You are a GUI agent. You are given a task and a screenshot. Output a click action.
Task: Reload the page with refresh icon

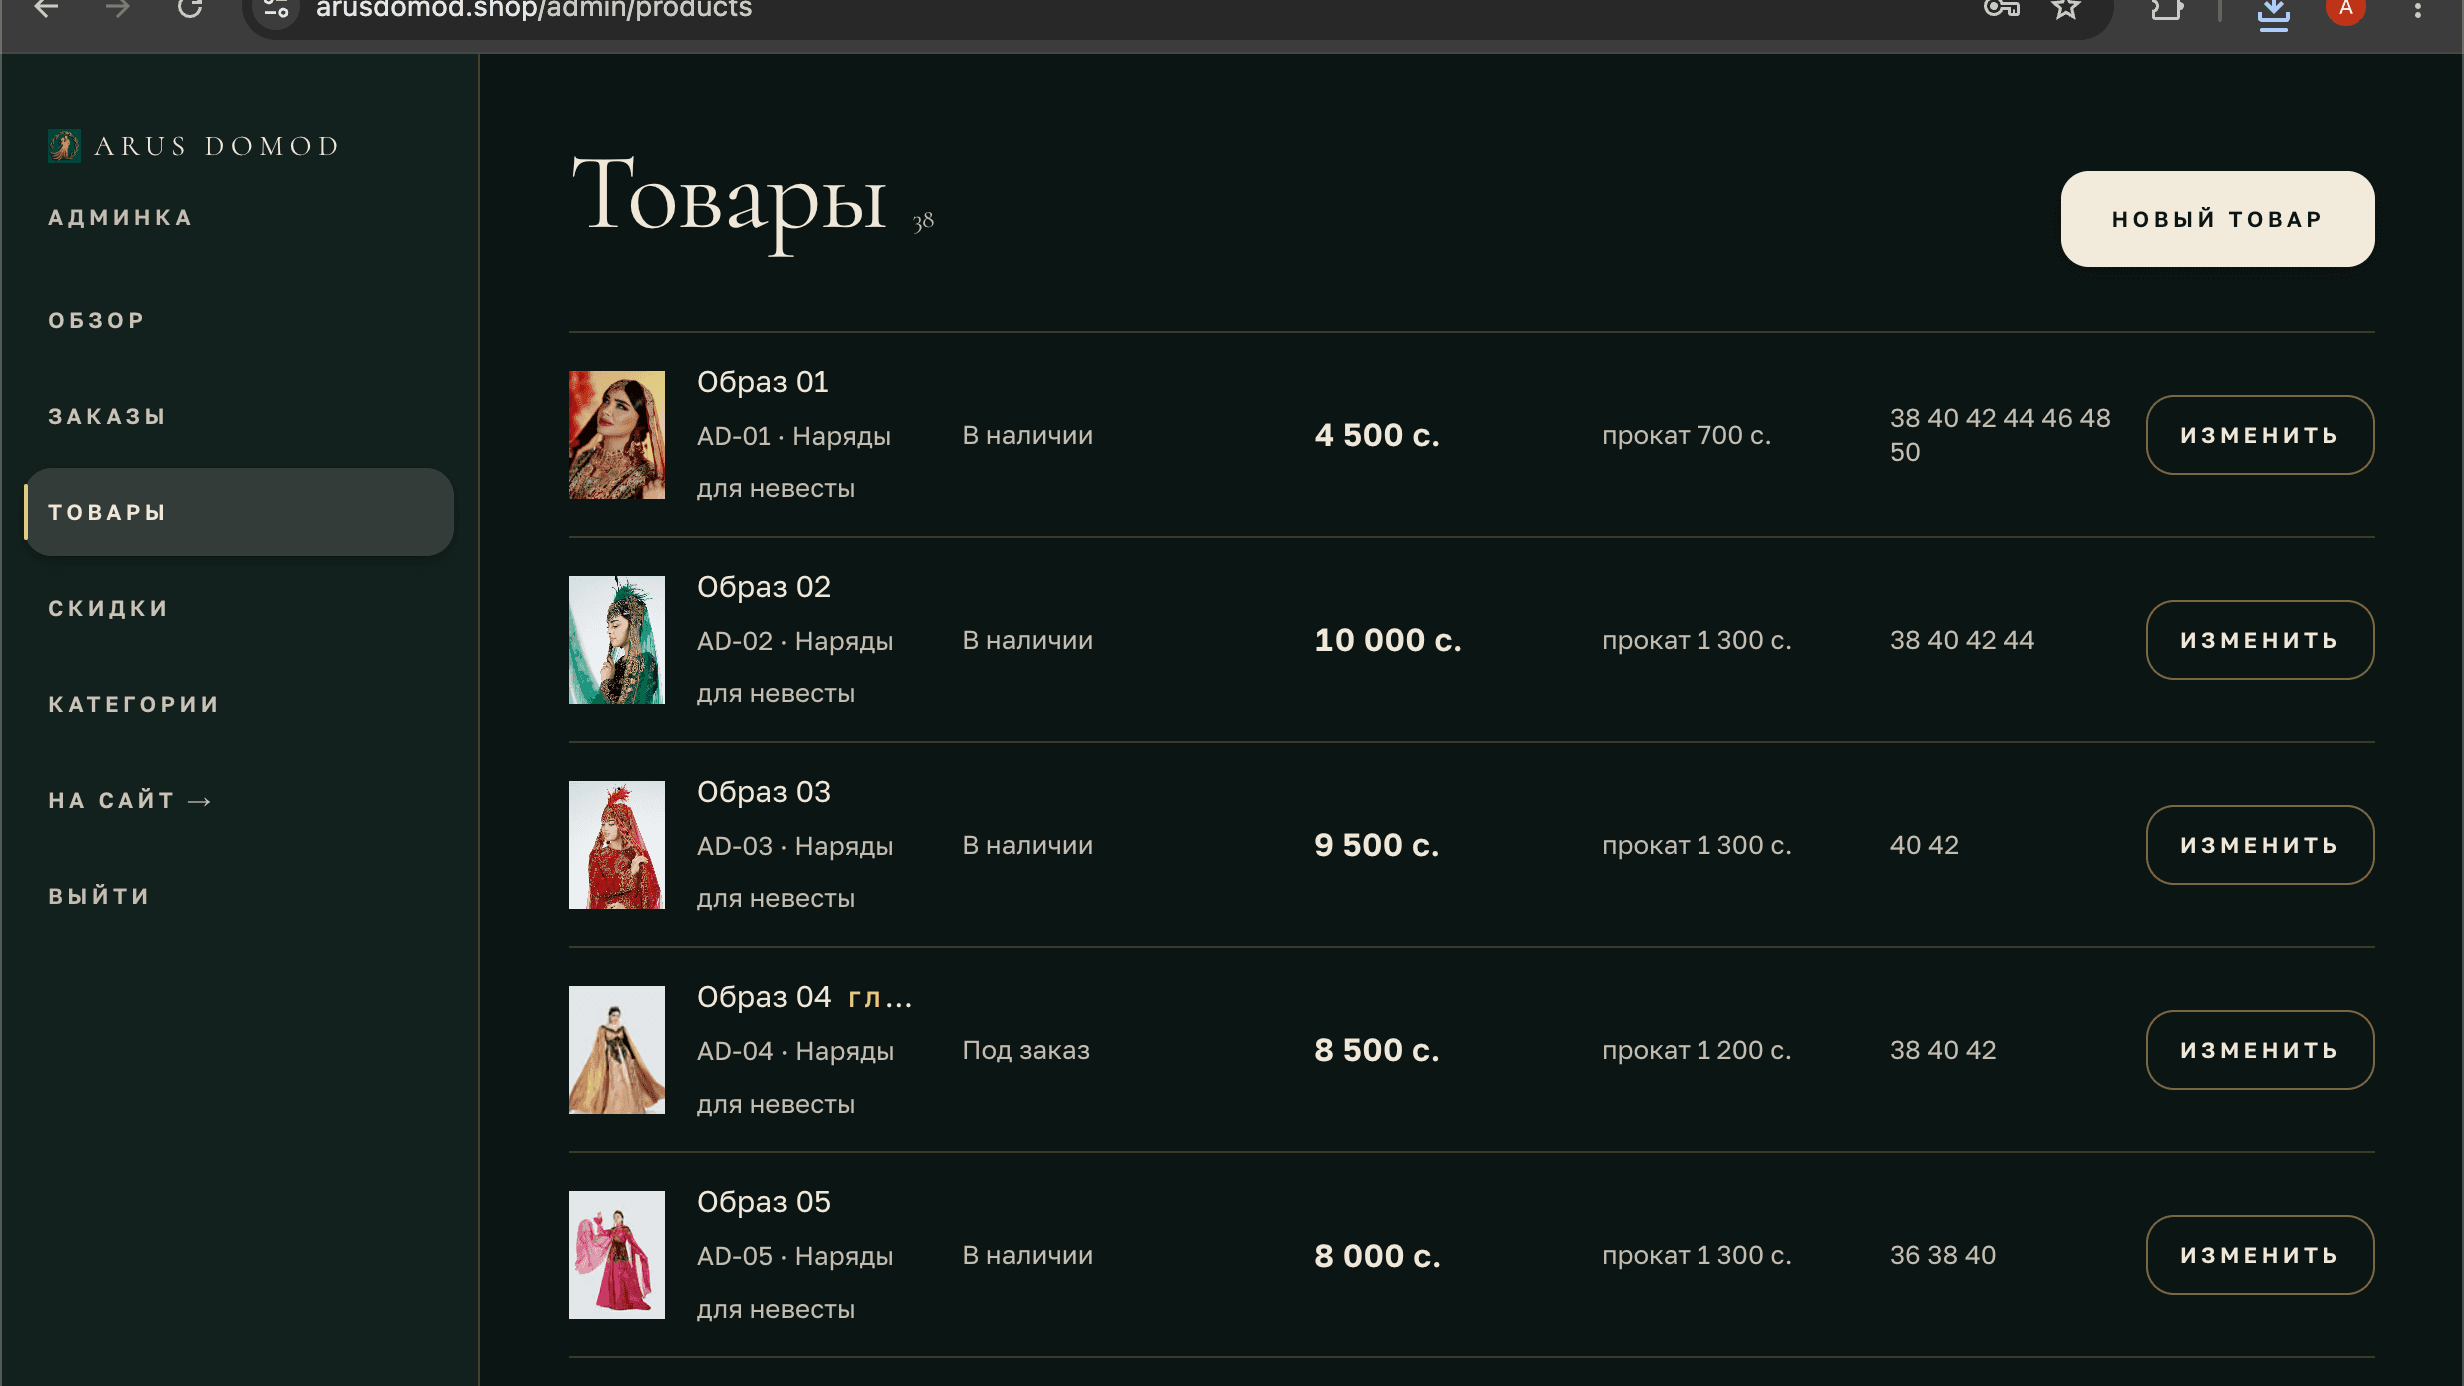tap(190, 9)
